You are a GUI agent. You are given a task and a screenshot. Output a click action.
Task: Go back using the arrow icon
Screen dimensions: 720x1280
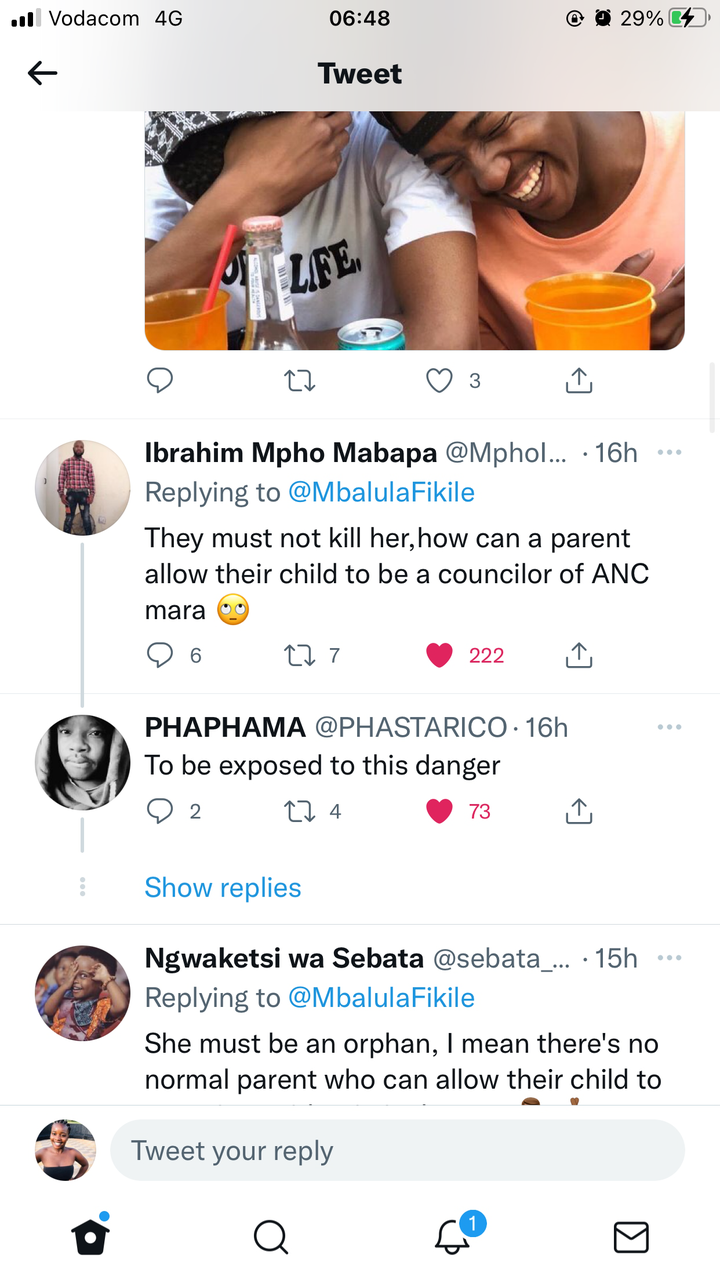coord(42,73)
